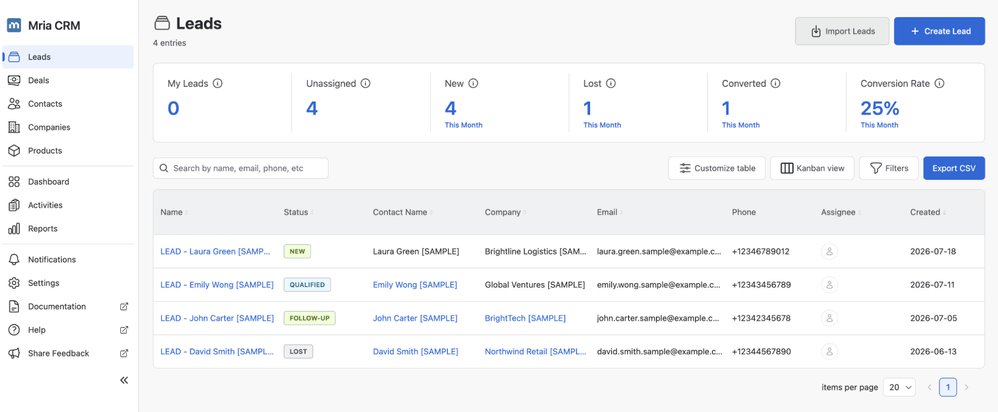Viewport: 998px width, 412px height.
Task: Click external link icon next to Documentation
Action: point(124,306)
